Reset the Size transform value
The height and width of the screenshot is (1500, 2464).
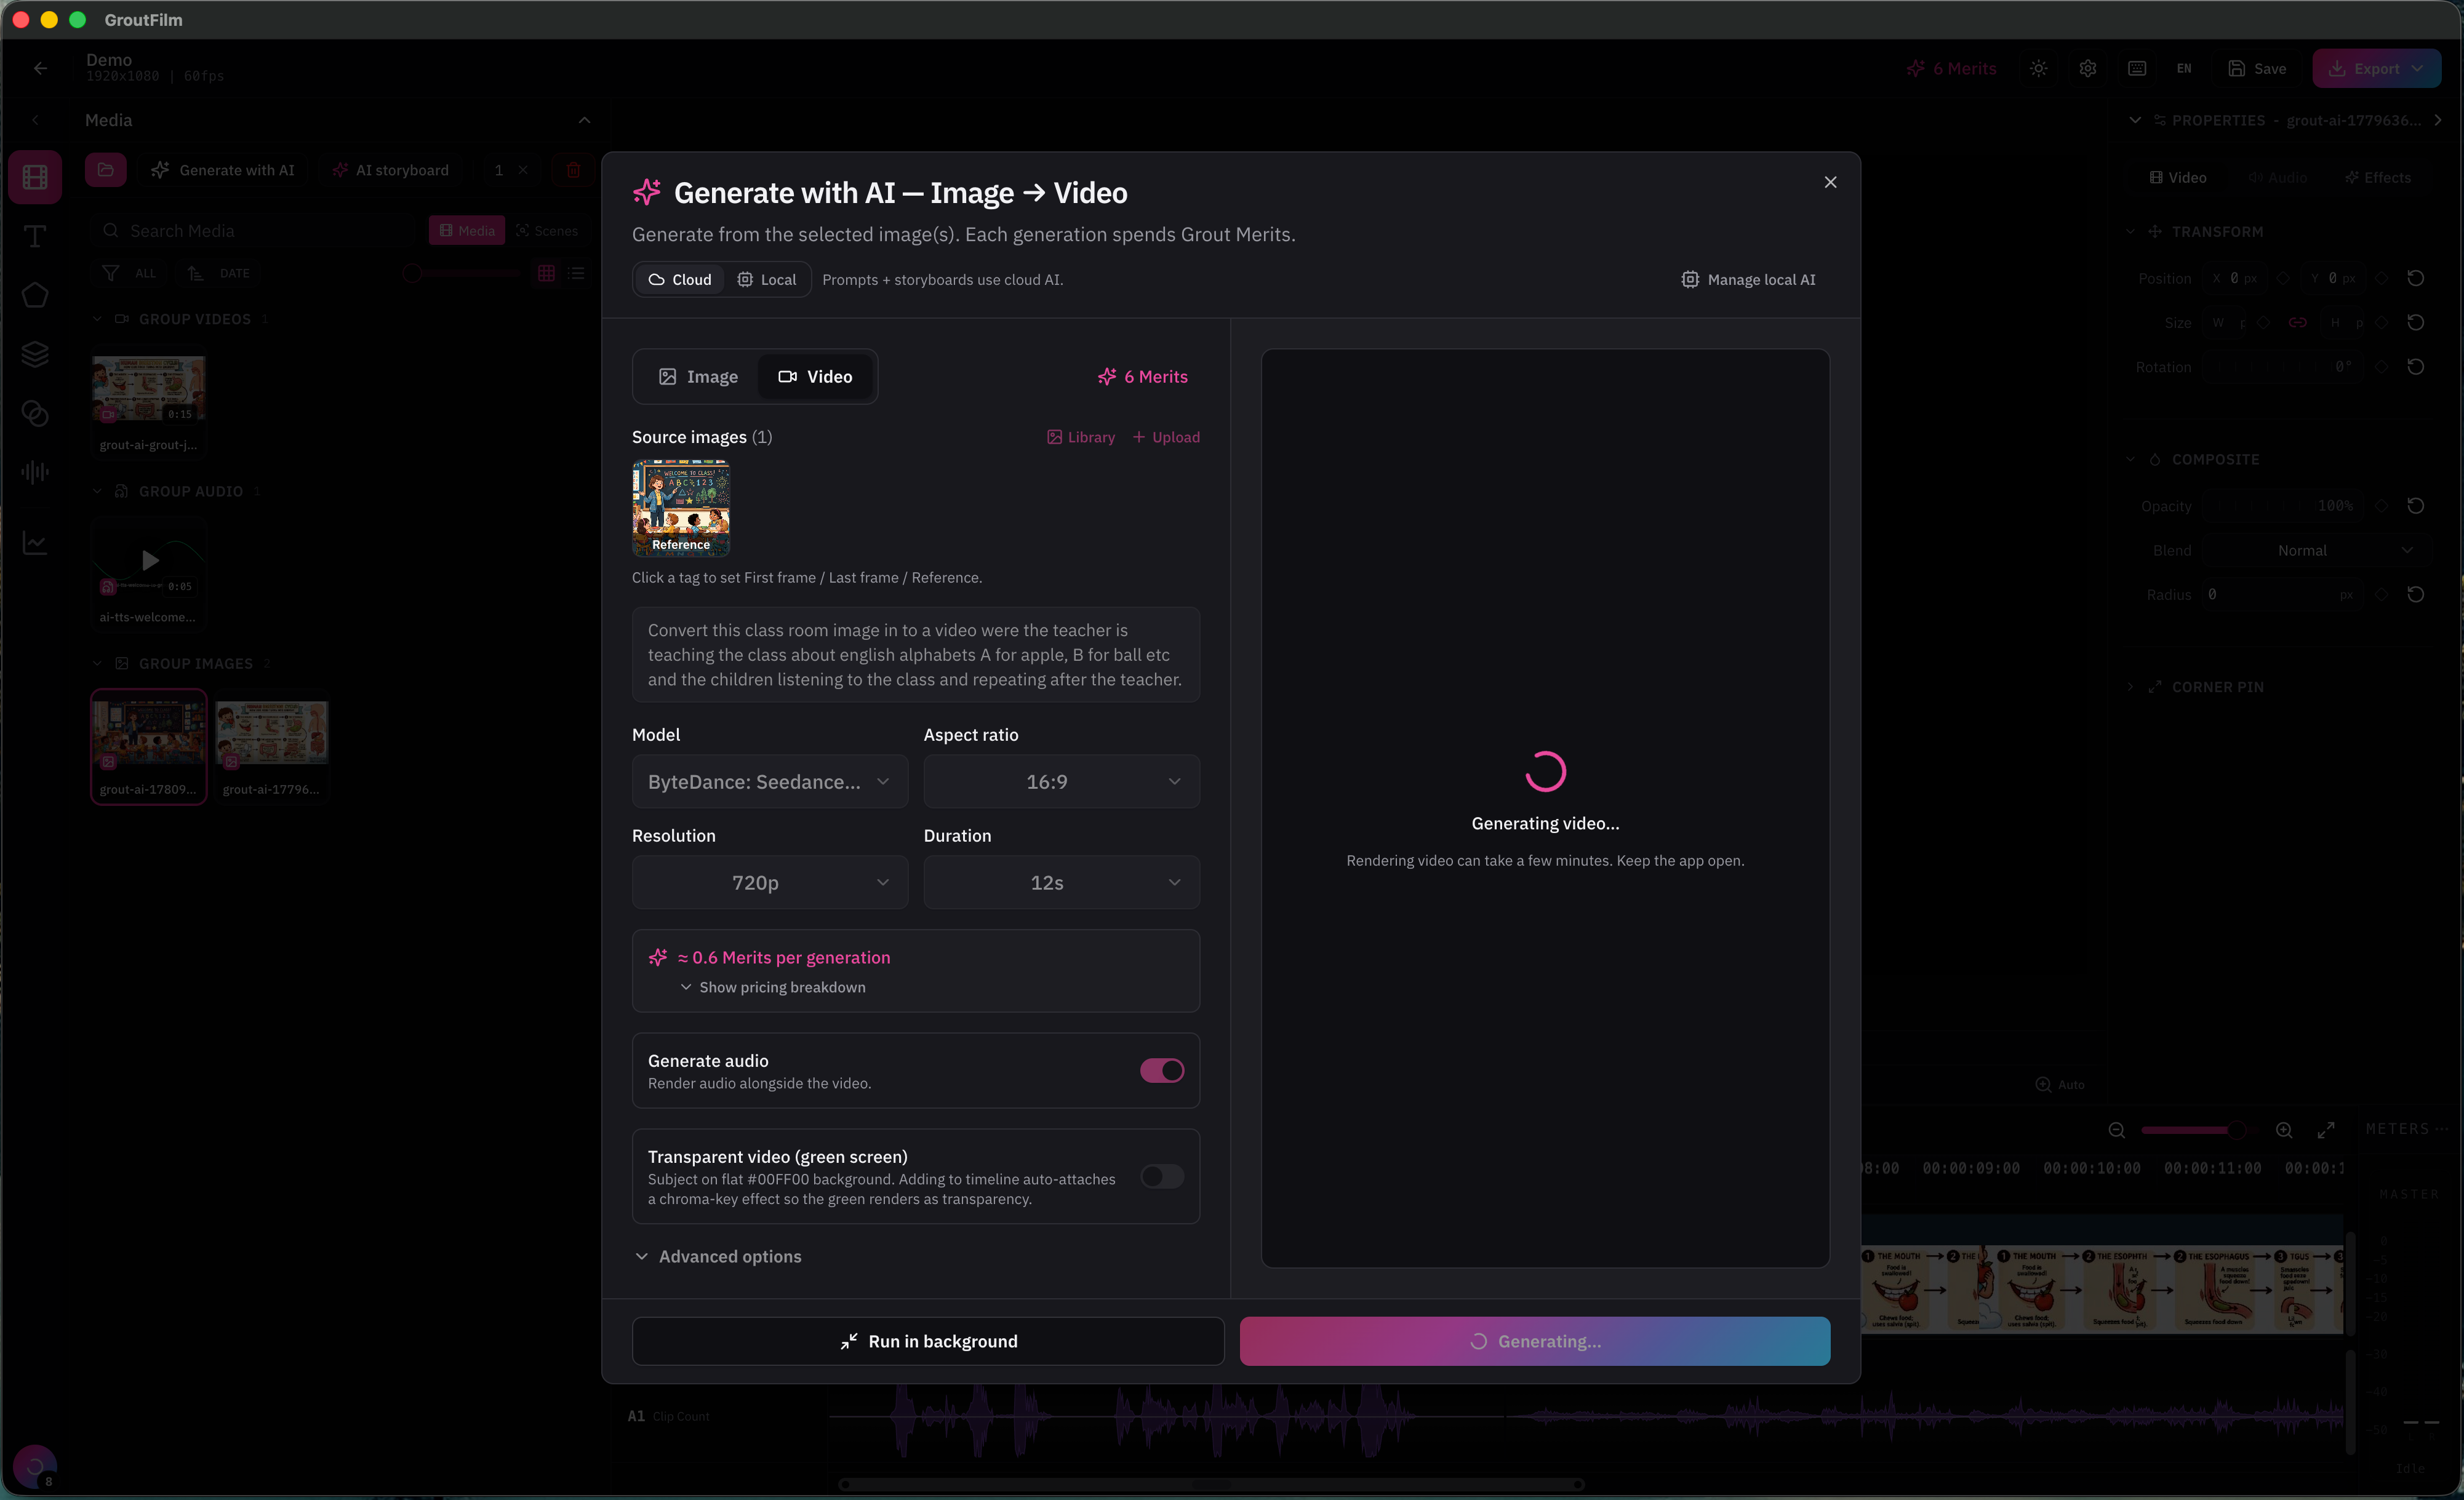(x=2416, y=322)
